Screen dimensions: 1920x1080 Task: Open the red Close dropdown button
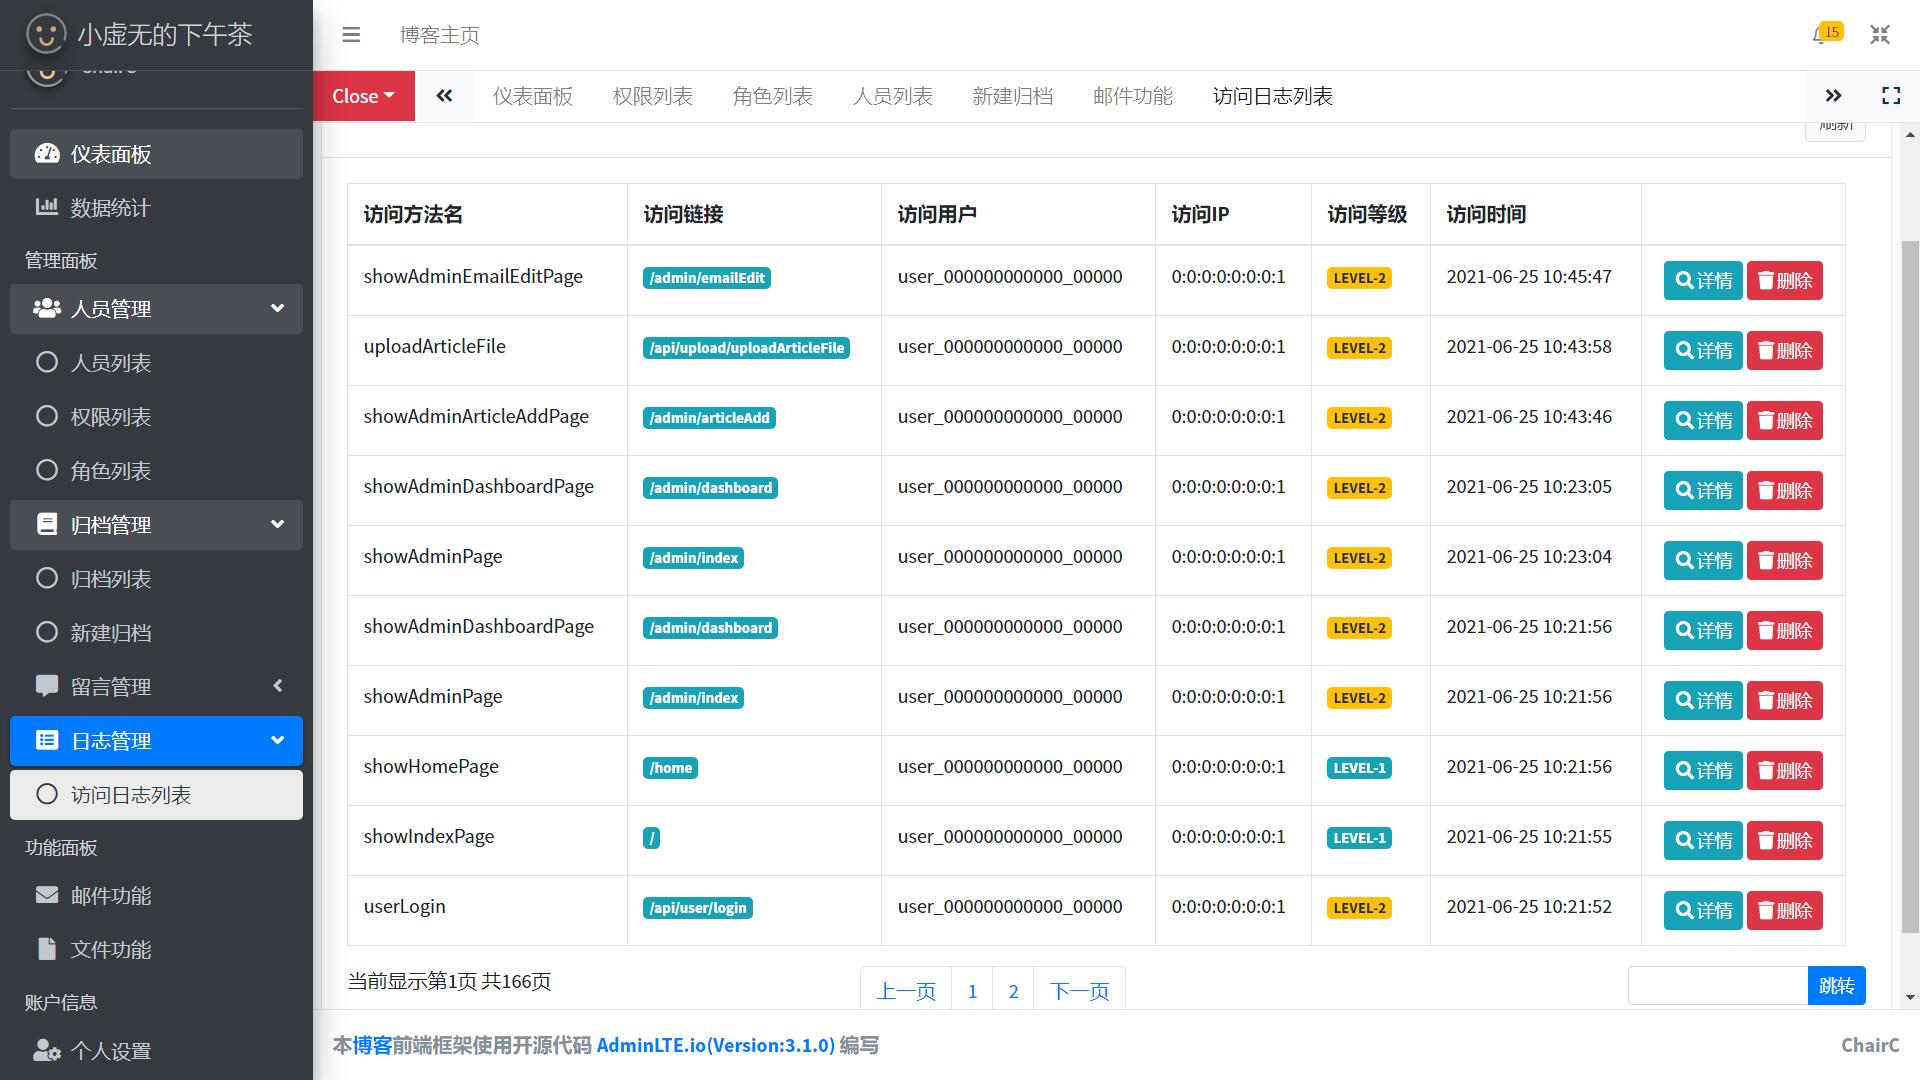(x=363, y=96)
